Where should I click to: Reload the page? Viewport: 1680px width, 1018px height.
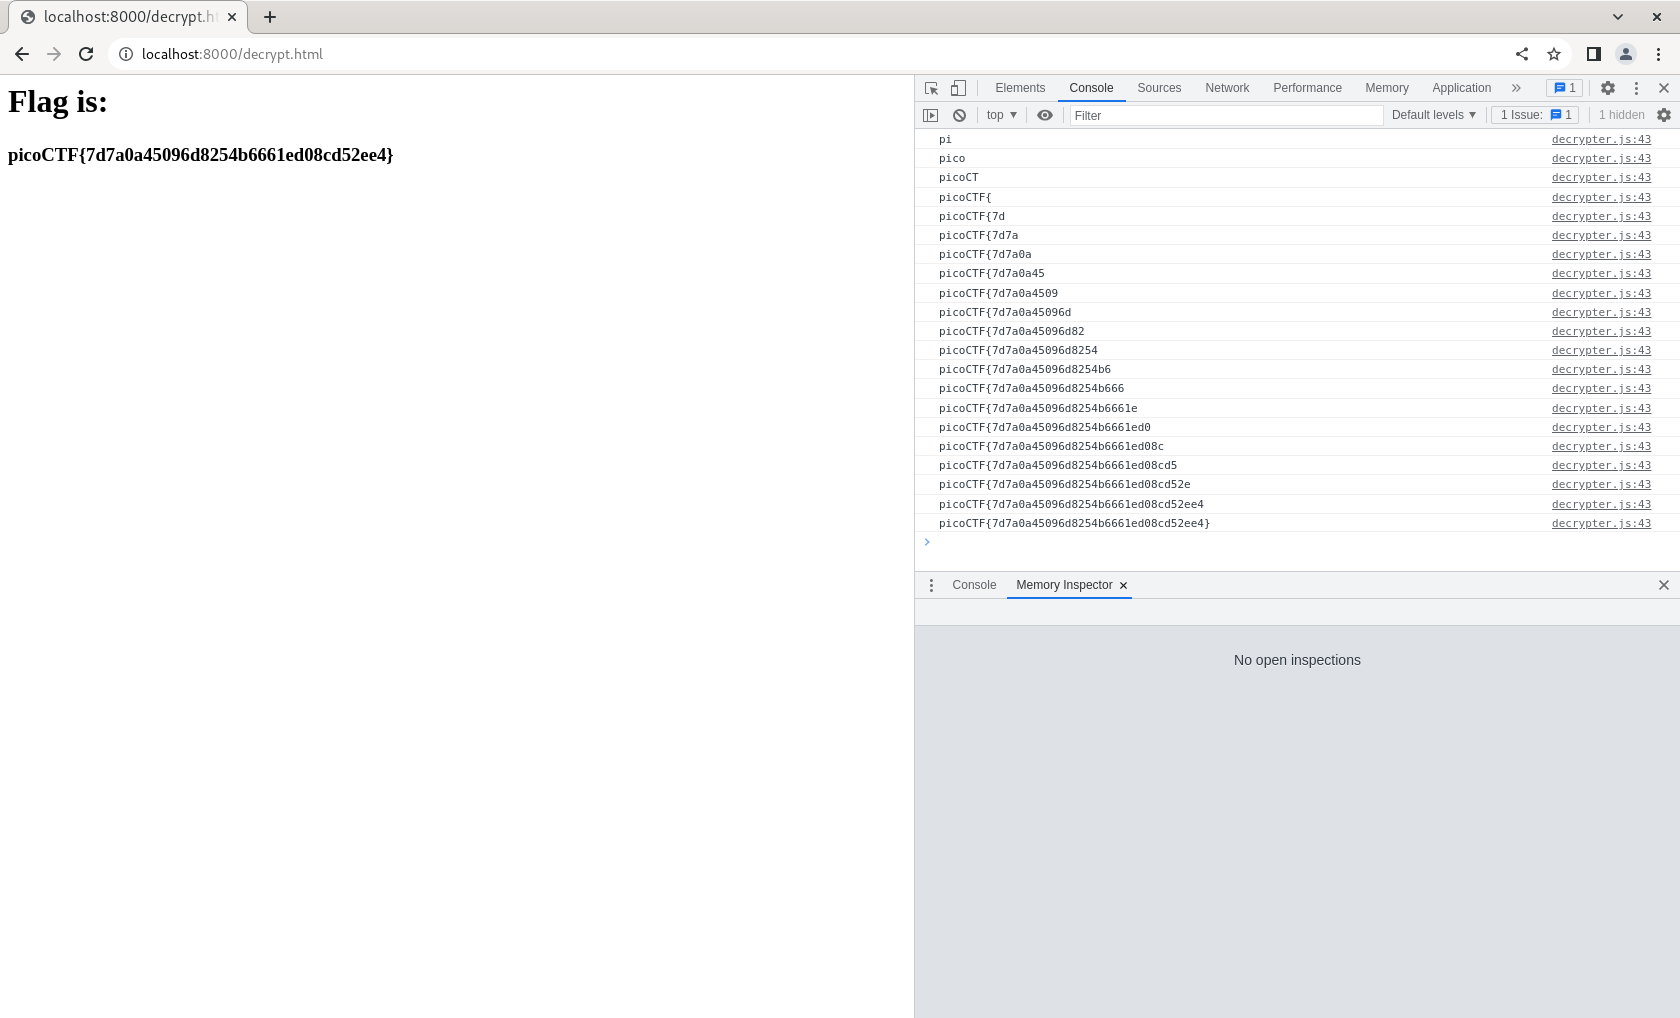click(86, 54)
